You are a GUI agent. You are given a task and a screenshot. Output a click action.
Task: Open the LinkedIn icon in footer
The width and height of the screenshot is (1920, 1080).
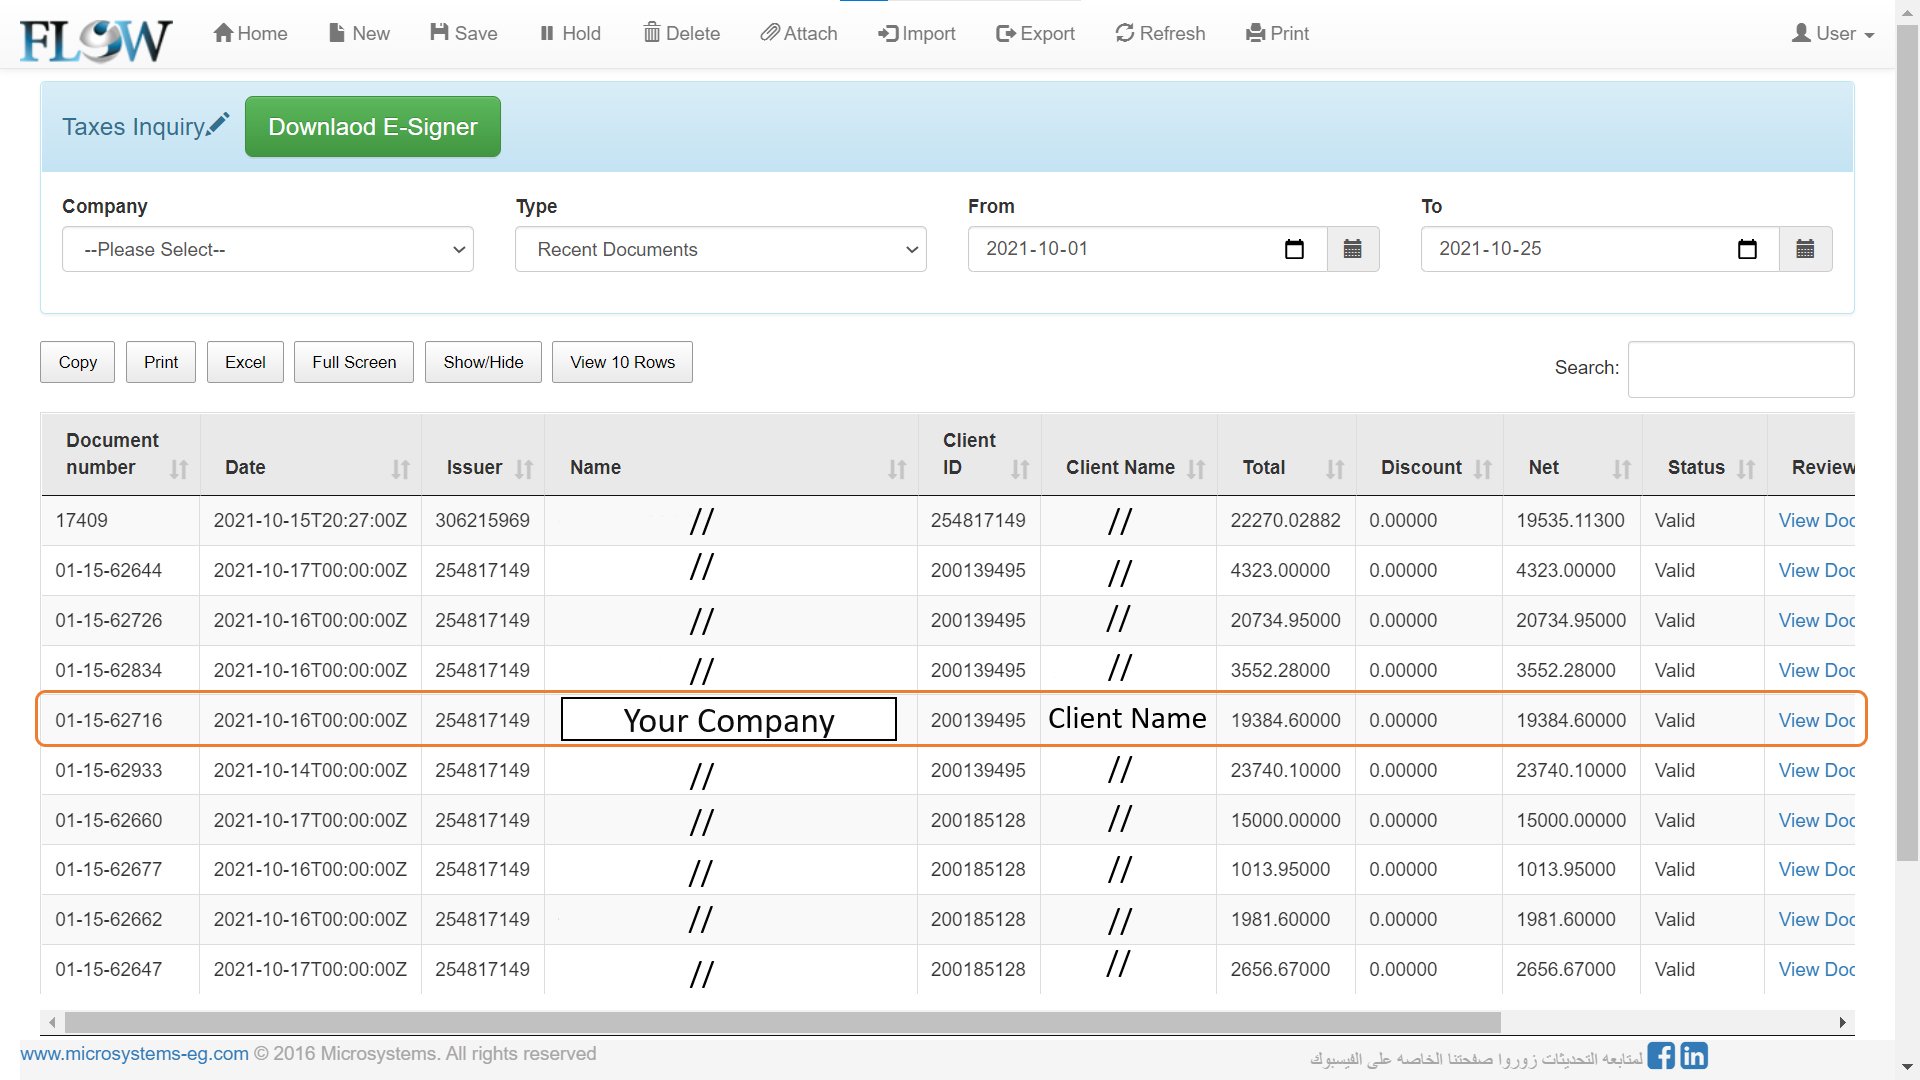(1694, 1056)
